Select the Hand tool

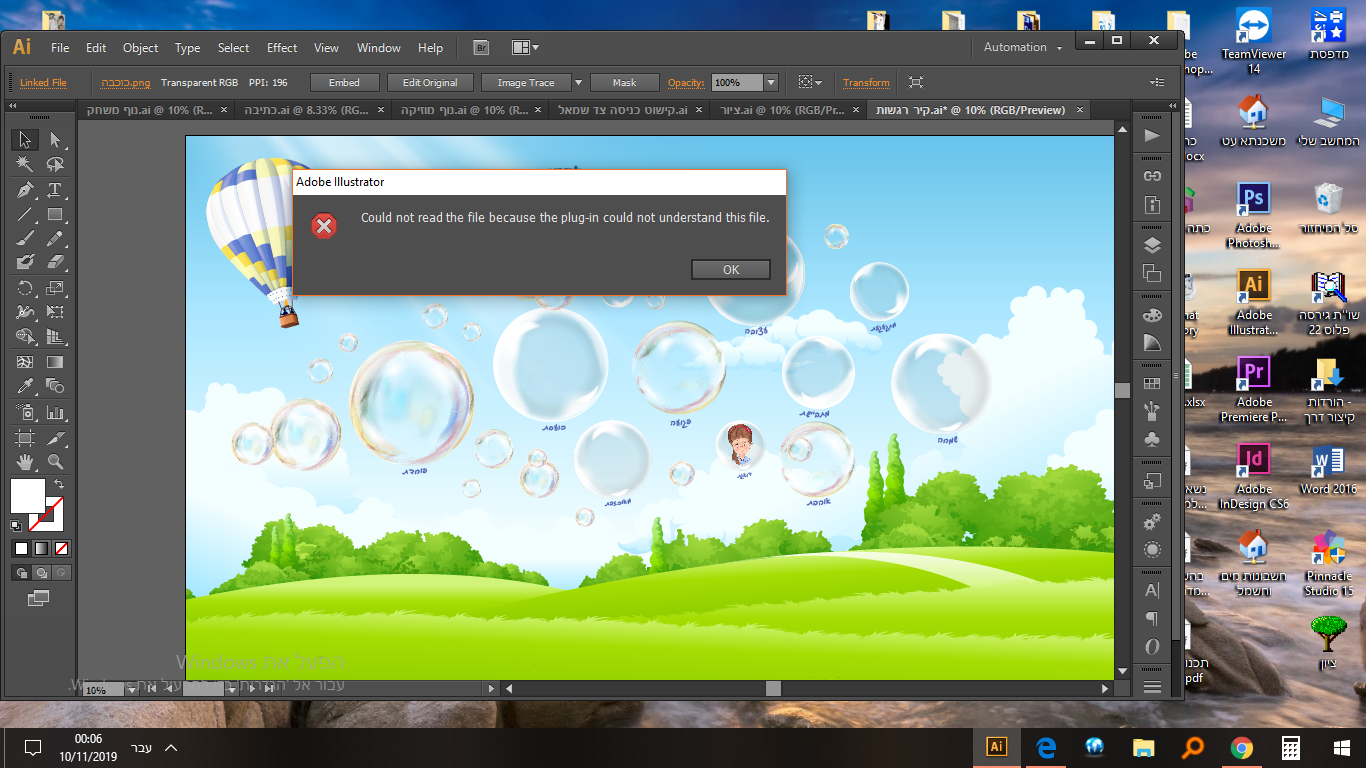(26, 461)
